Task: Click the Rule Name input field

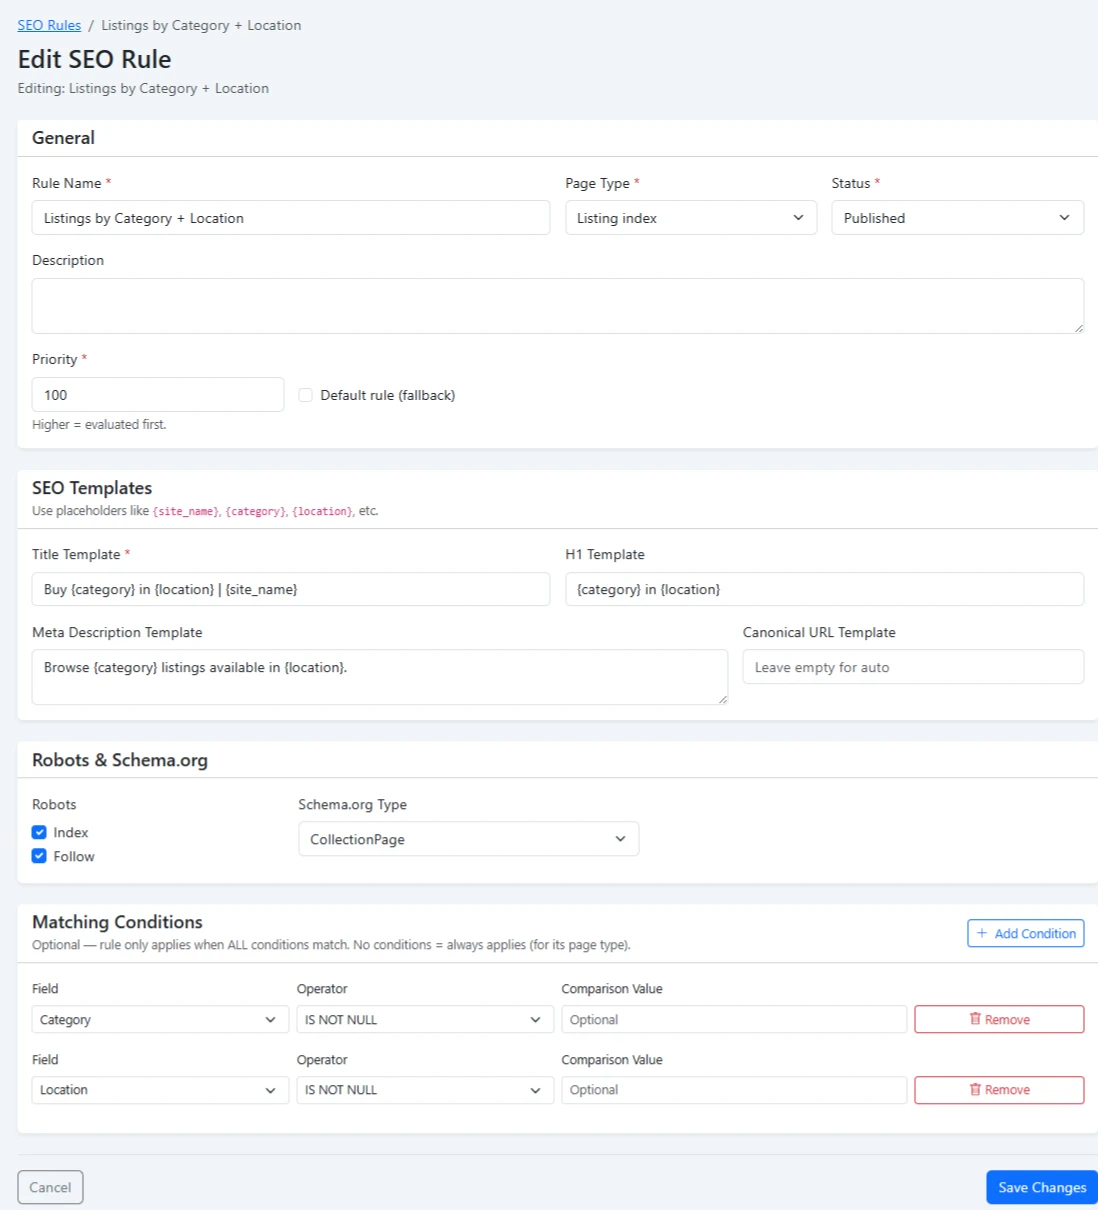Action: (291, 218)
